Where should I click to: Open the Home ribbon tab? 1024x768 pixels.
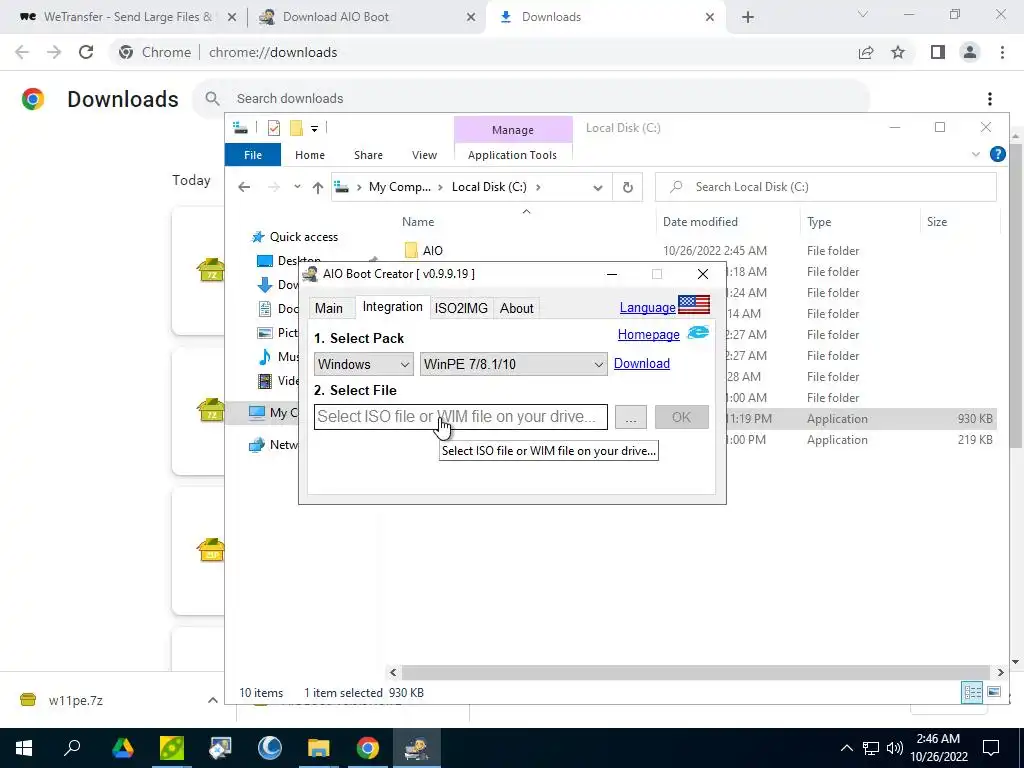point(310,155)
